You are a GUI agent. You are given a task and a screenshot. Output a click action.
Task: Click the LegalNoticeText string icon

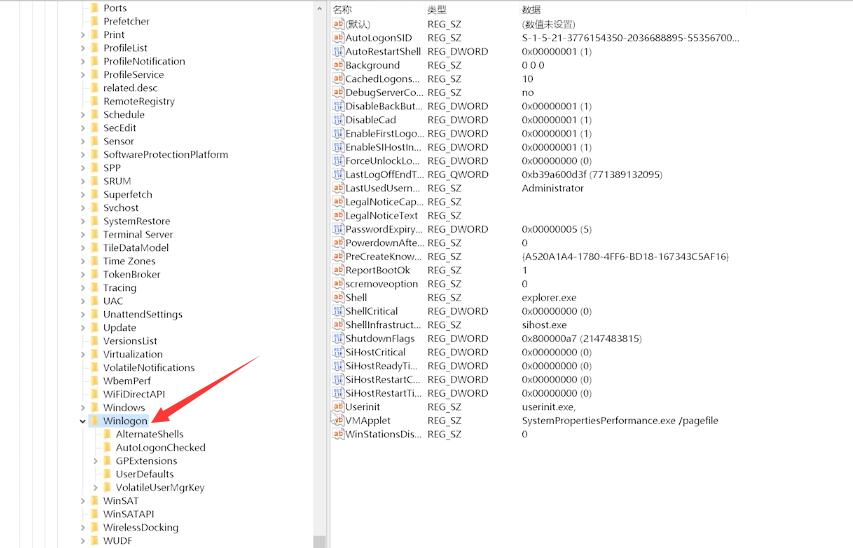pyautogui.click(x=338, y=215)
